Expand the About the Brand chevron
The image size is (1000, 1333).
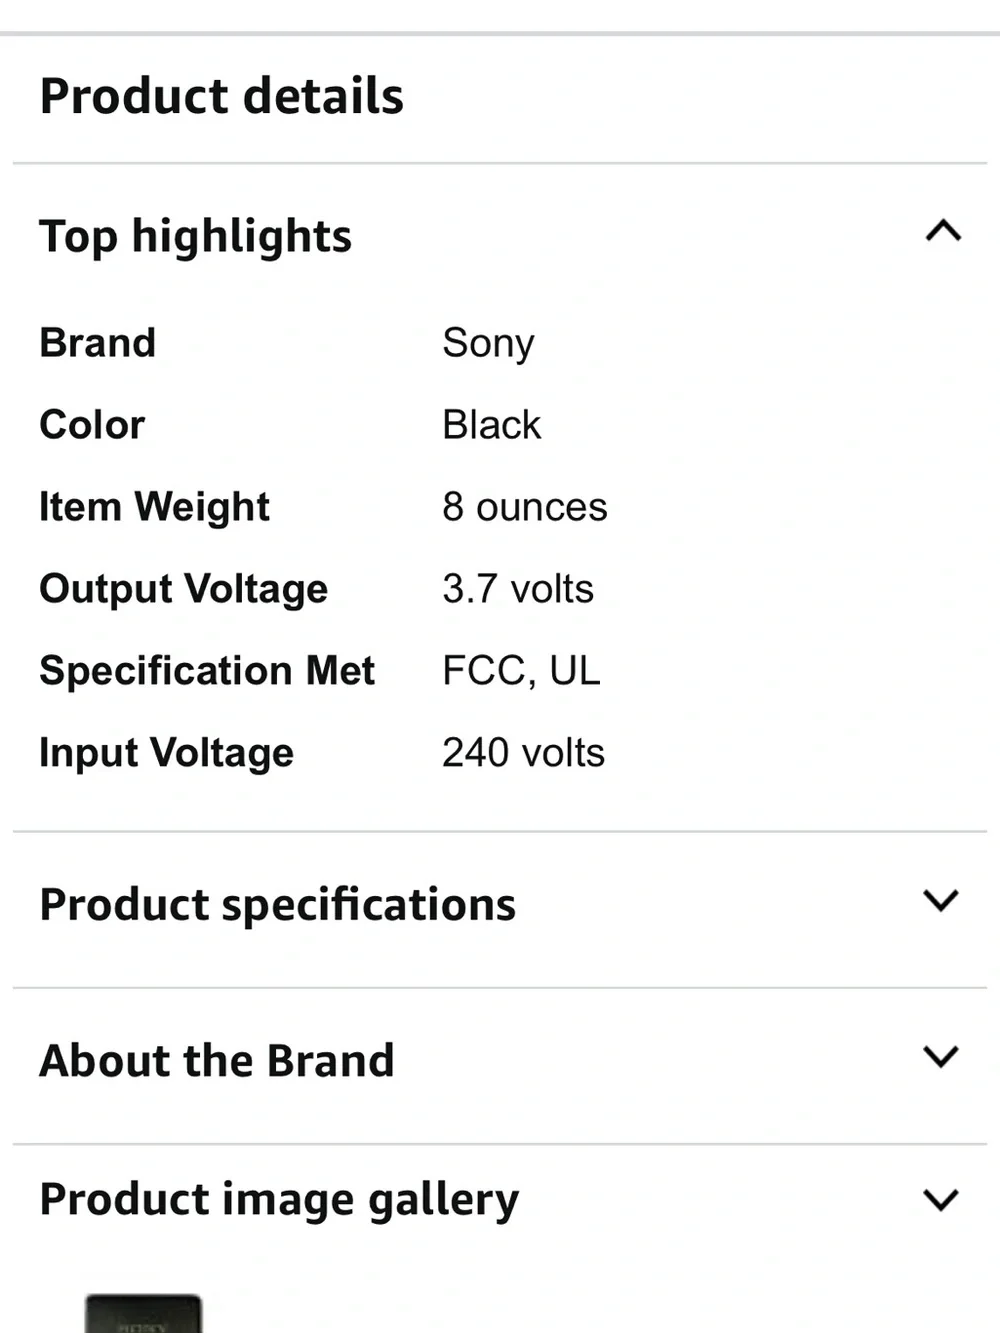941,1056
